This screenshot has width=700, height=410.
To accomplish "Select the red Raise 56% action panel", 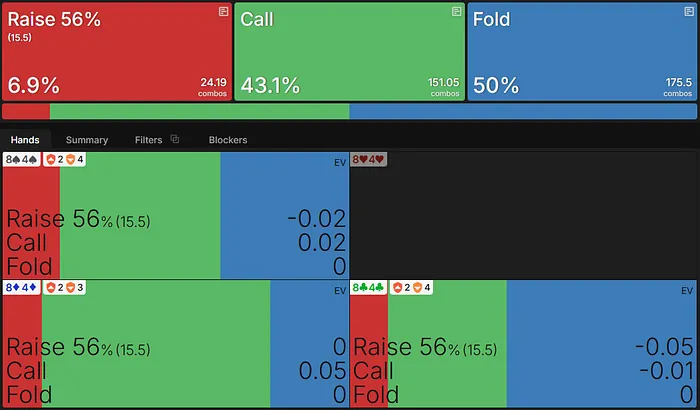I will [116, 50].
